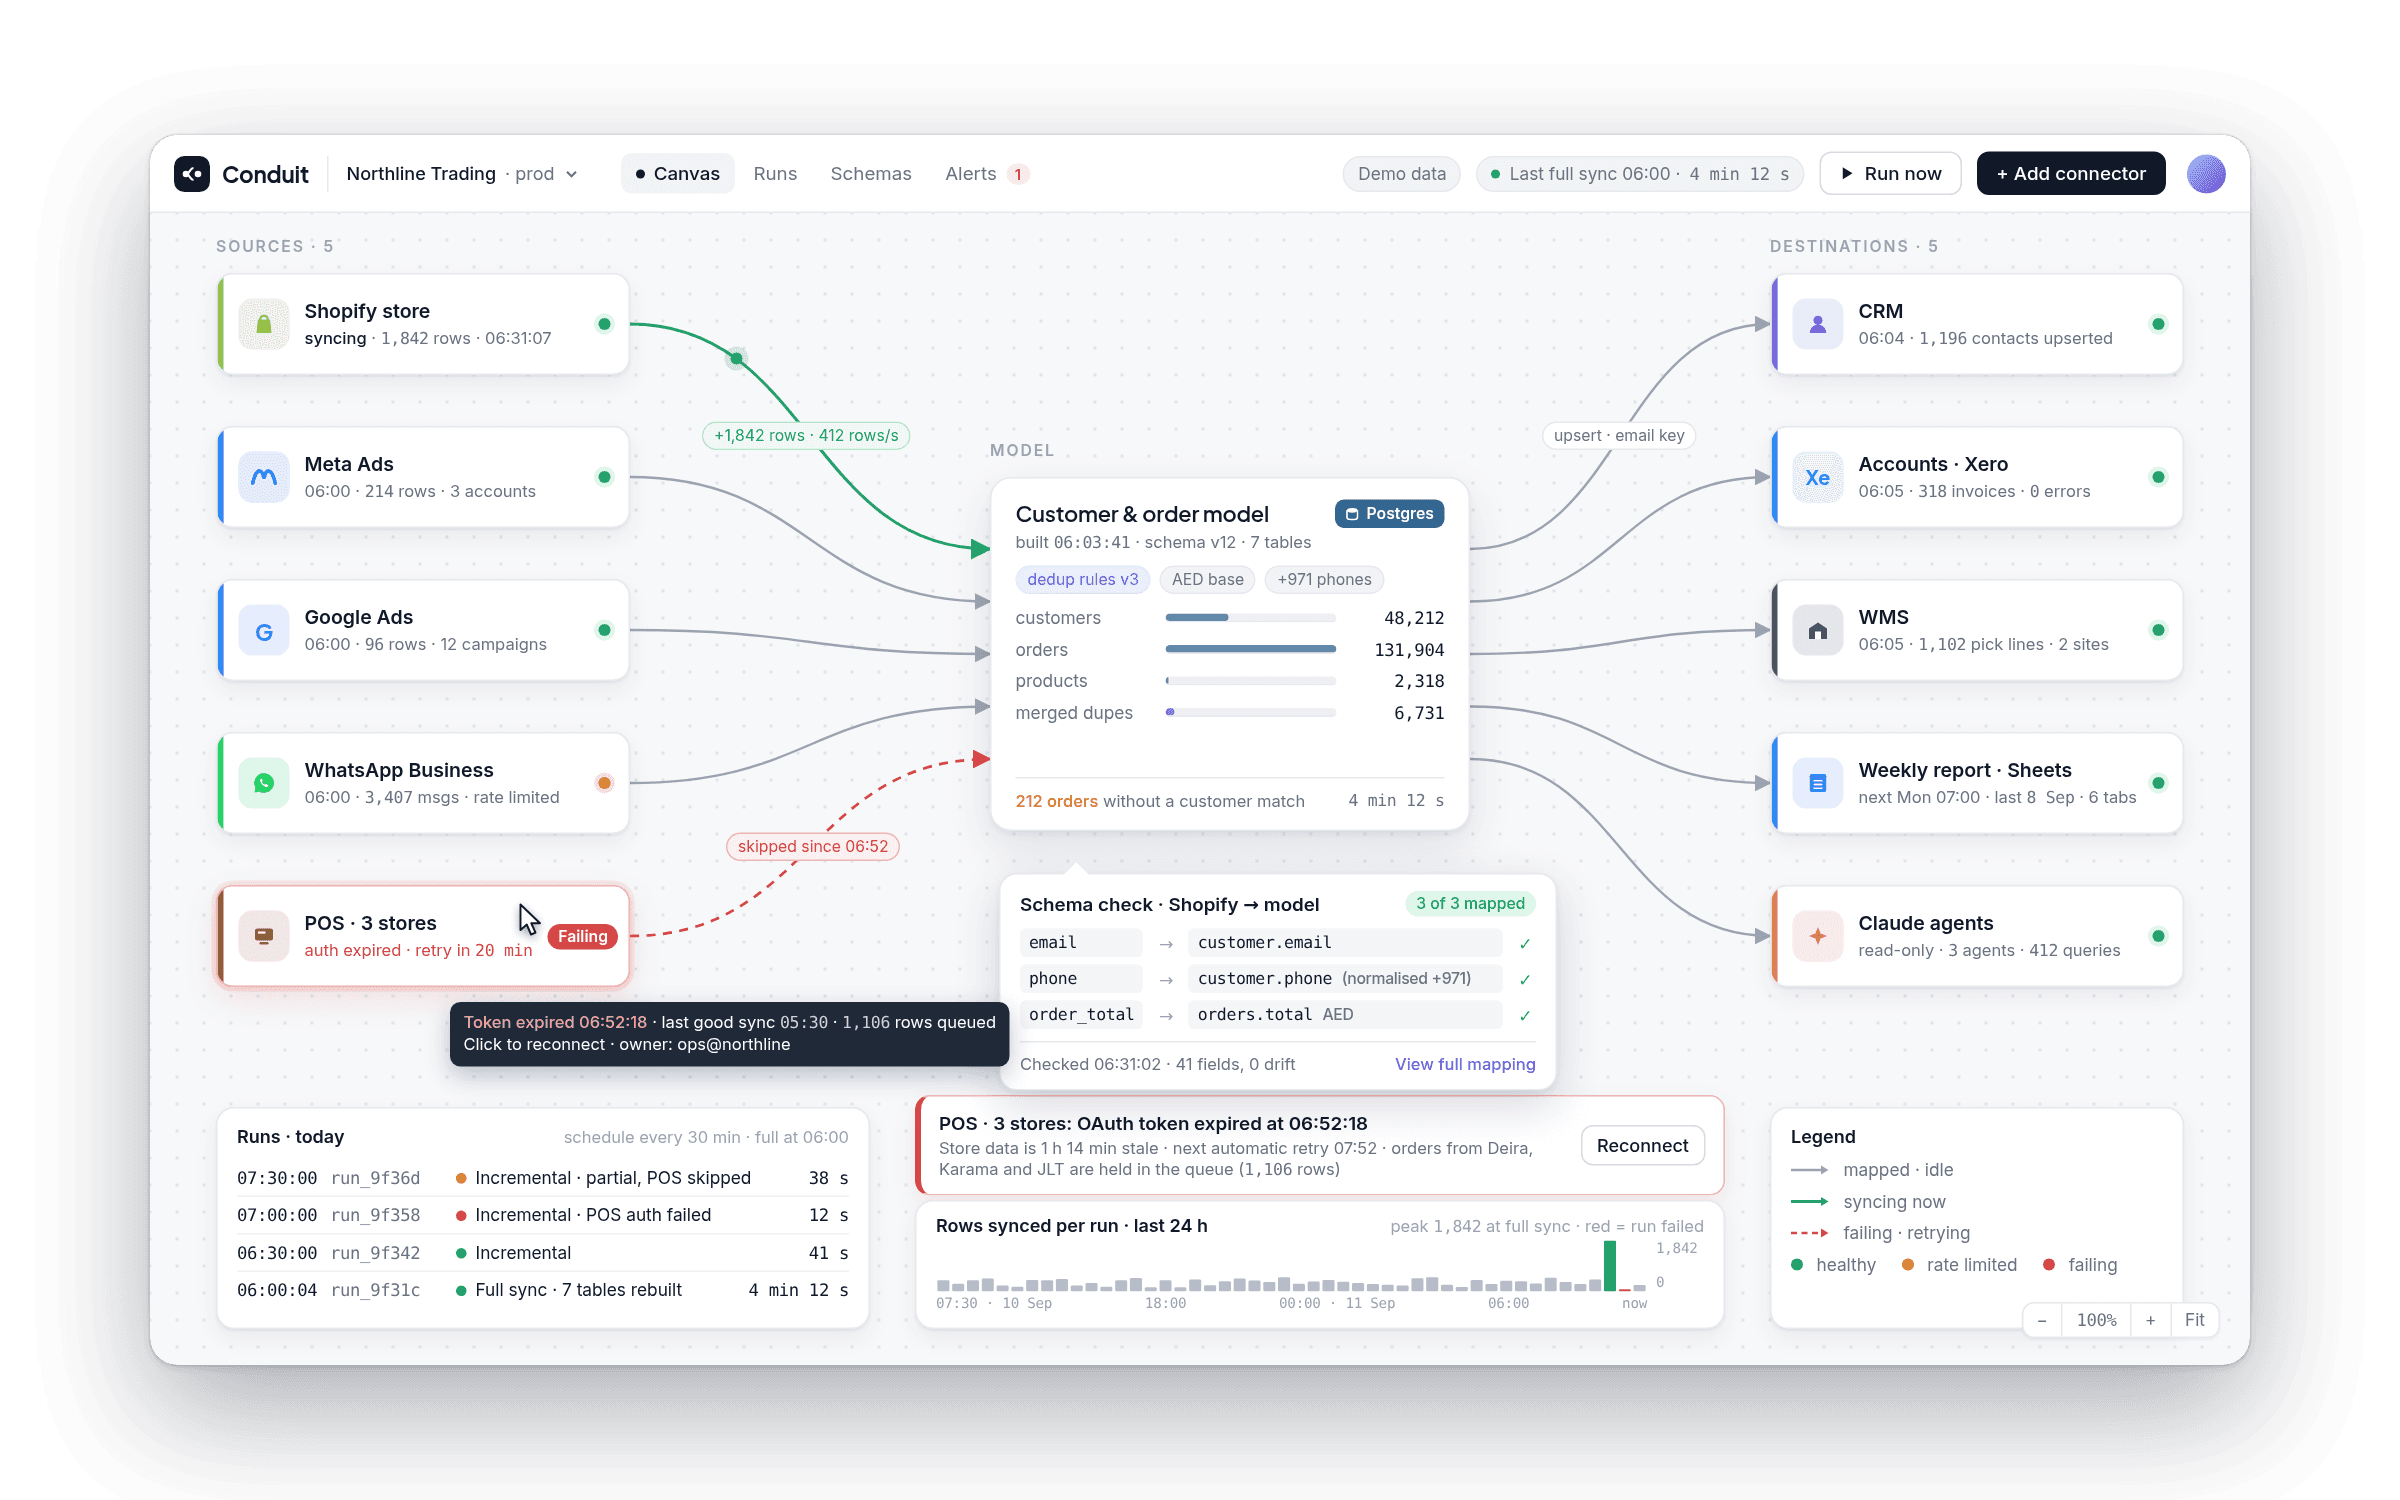
Task: Click the Conduit logo icon
Action: point(192,174)
